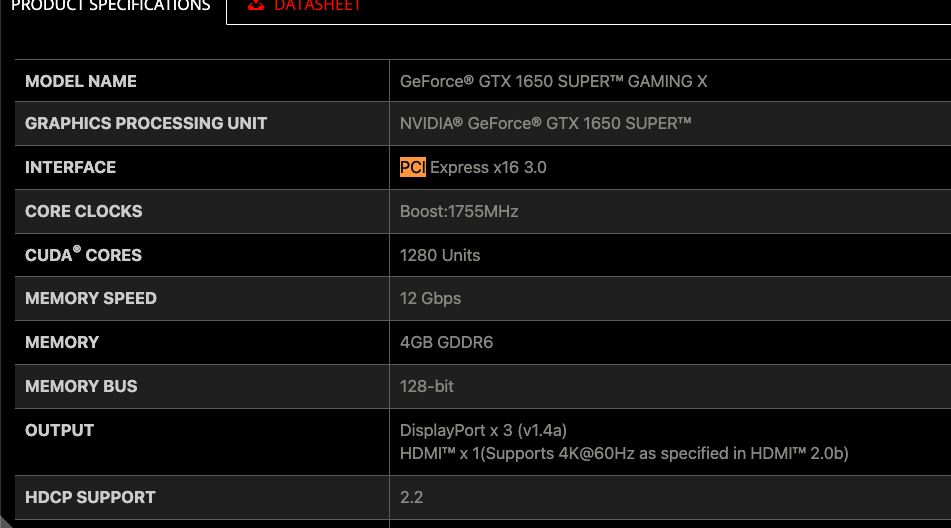Switch to the Product Specifications tab
951x528 pixels.
(110, 6)
